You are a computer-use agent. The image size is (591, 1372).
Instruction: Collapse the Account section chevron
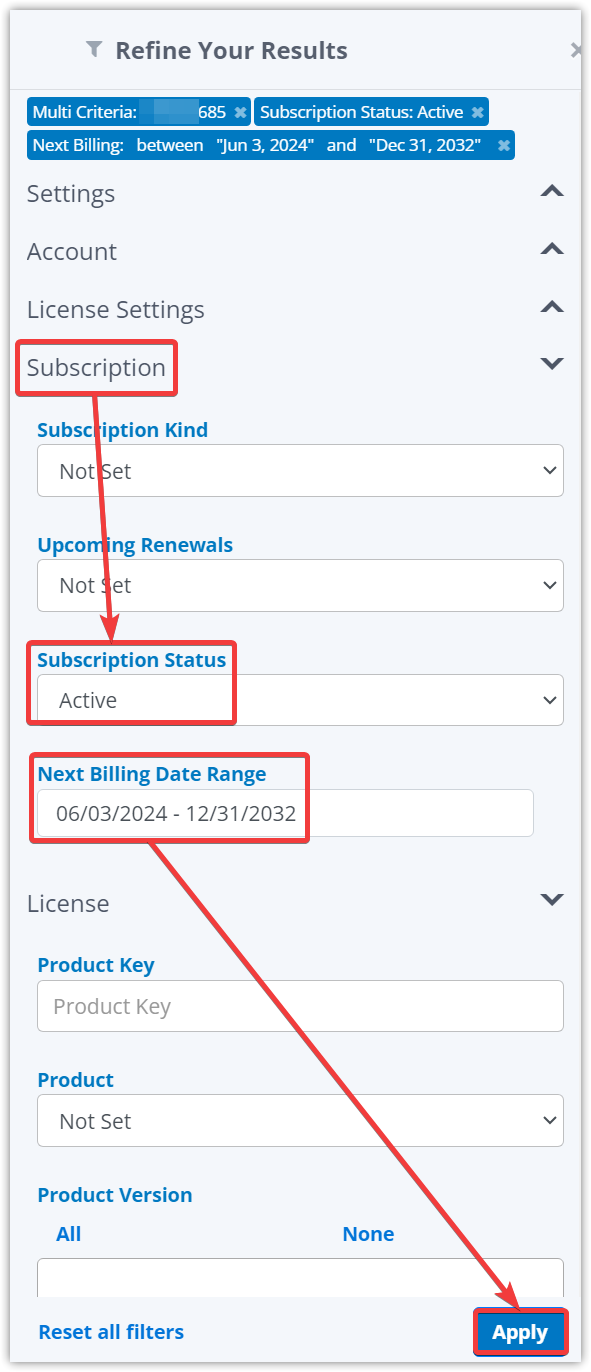[x=552, y=249]
